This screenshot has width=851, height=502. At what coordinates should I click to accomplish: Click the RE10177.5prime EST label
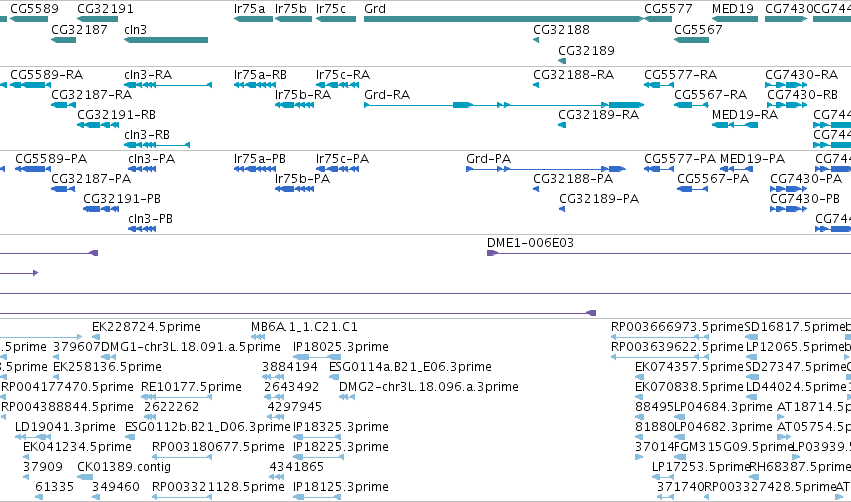(x=191, y=386)
